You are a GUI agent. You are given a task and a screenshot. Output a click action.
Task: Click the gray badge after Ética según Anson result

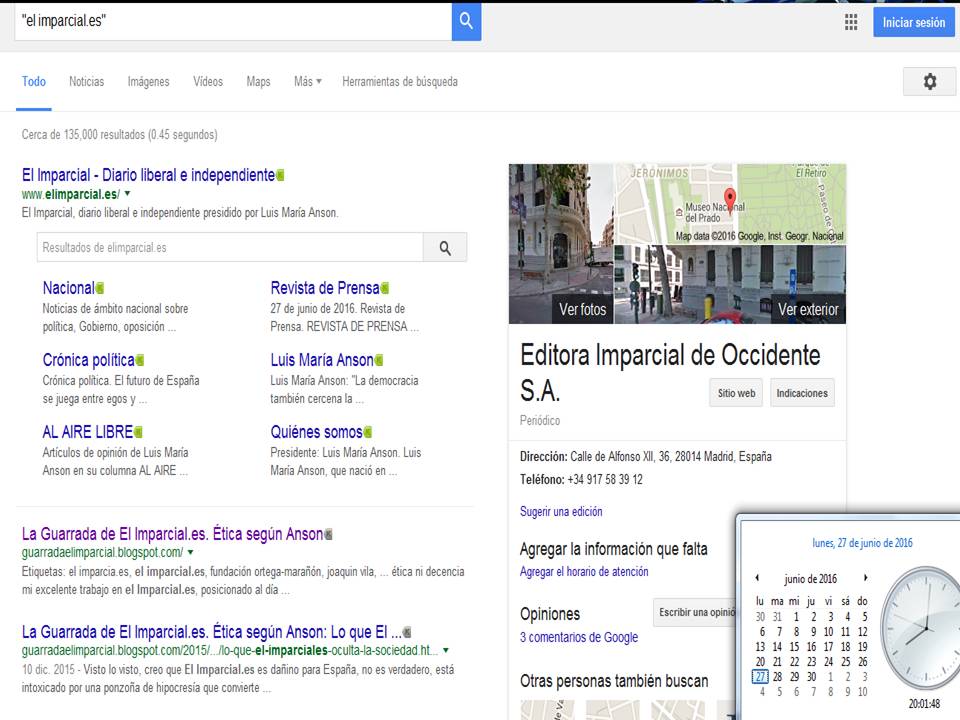(x=329, y=534)
